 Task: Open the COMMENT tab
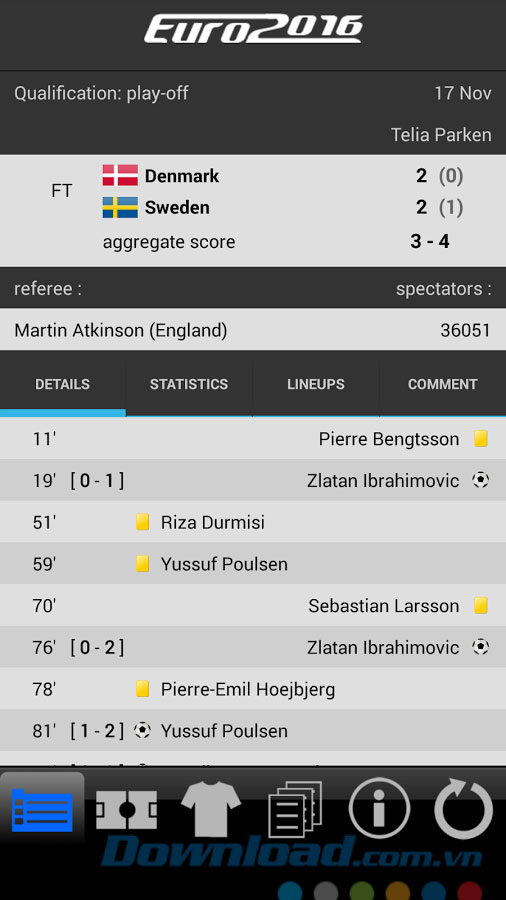442,384
